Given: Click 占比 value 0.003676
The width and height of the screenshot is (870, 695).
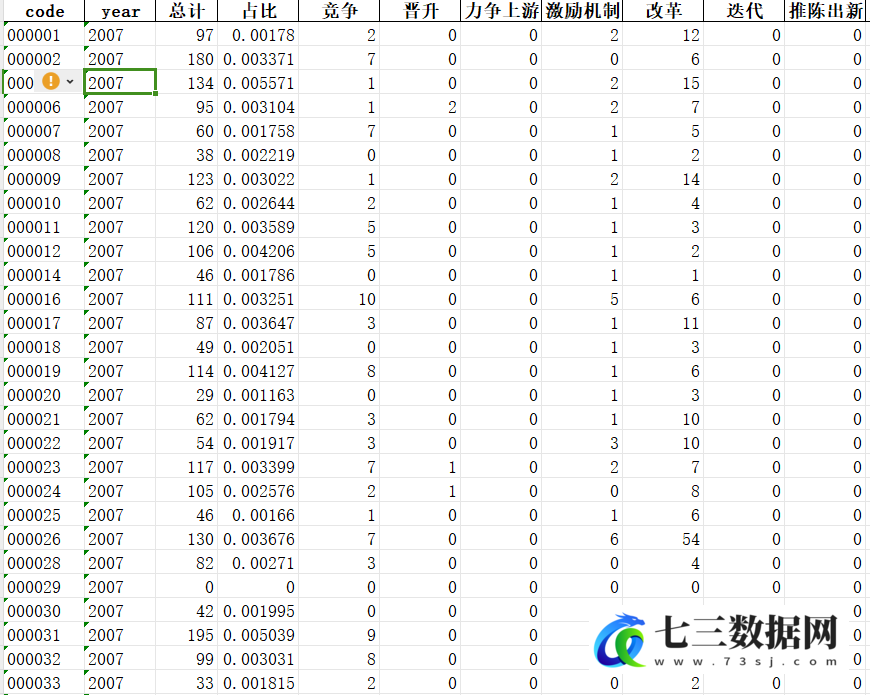Looking at the screenshot, I should point(258,539).
